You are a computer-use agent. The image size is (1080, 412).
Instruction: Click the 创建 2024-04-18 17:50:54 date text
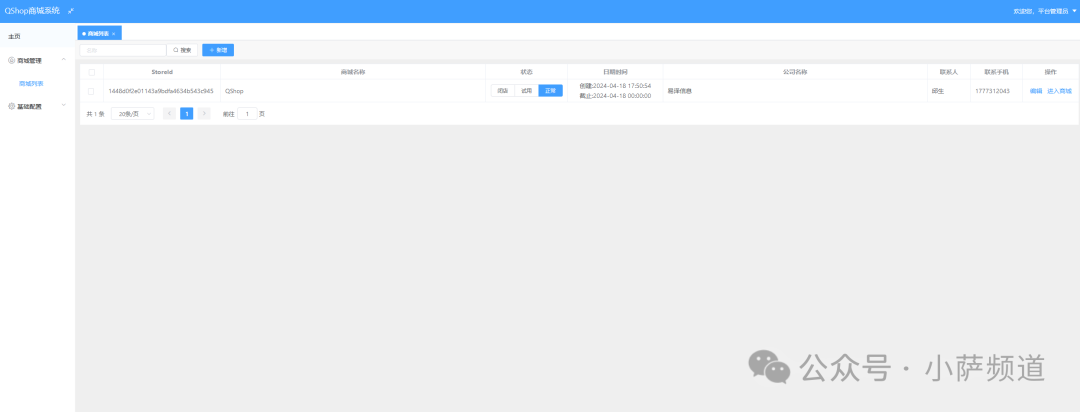click(615, 86)
